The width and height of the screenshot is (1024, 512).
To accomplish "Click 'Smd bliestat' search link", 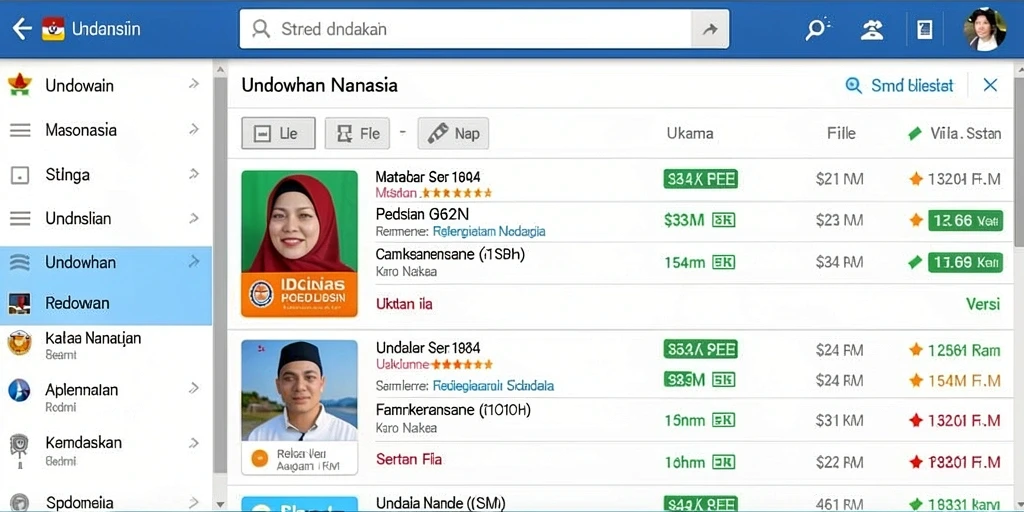I will point(899,86).
